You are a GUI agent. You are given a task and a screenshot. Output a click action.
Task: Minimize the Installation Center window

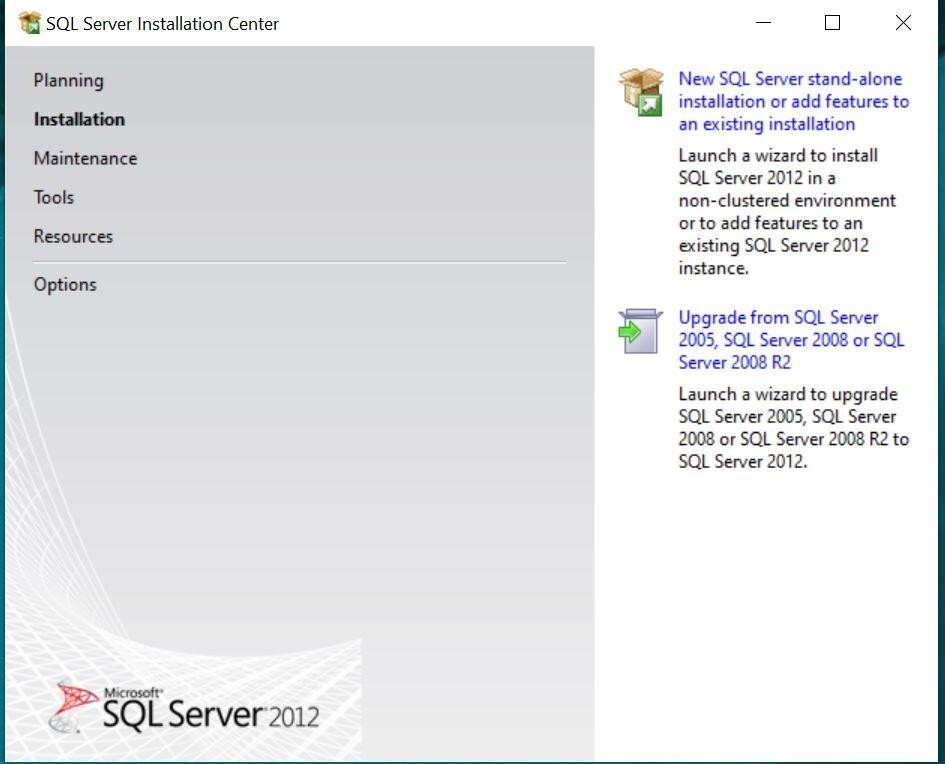click(763, 22)
